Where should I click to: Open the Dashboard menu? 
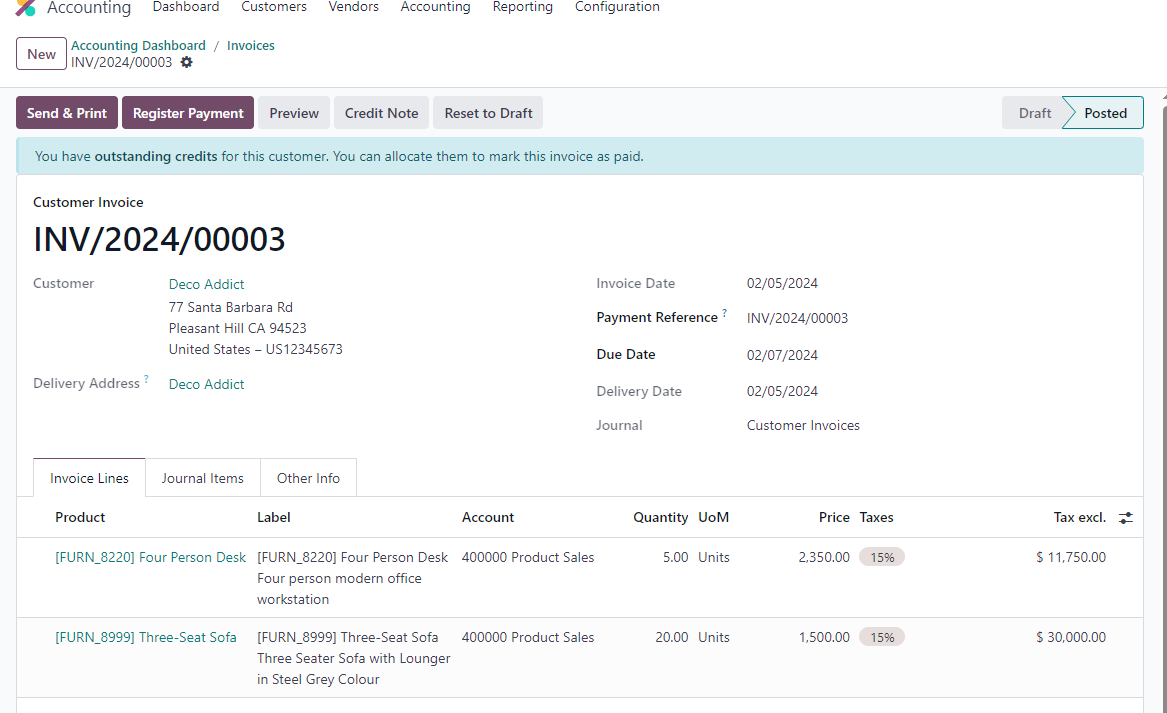186,7
